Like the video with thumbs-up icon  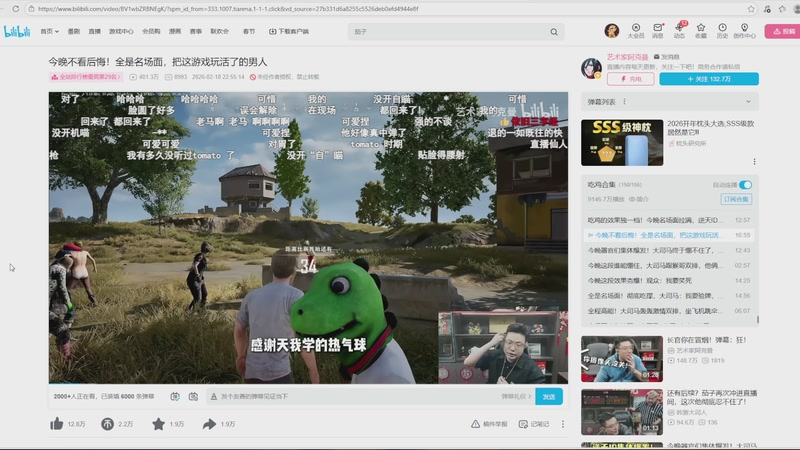tap(56, 423)
